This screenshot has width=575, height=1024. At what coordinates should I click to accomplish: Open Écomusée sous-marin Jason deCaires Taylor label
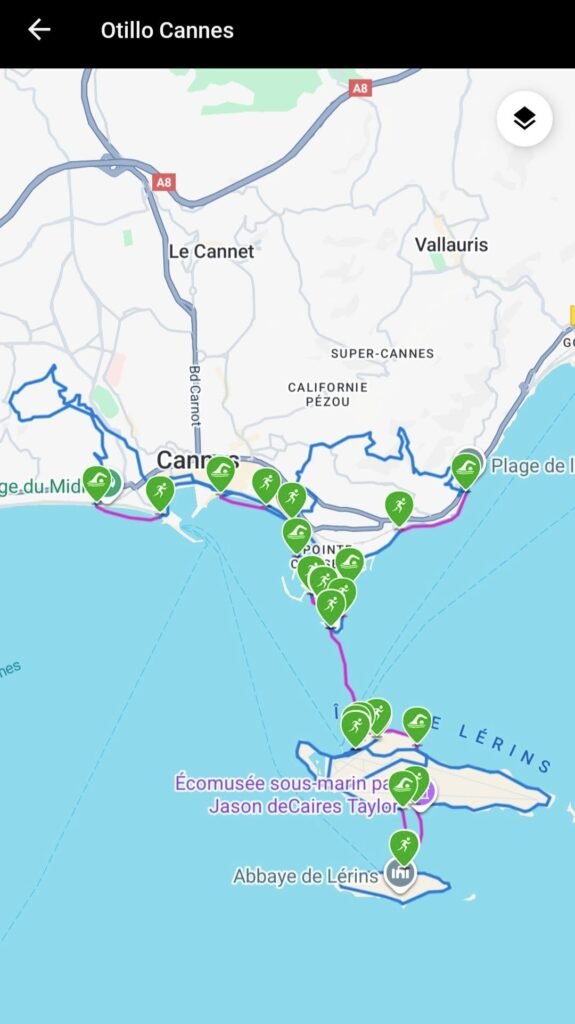tap(286, 794)
